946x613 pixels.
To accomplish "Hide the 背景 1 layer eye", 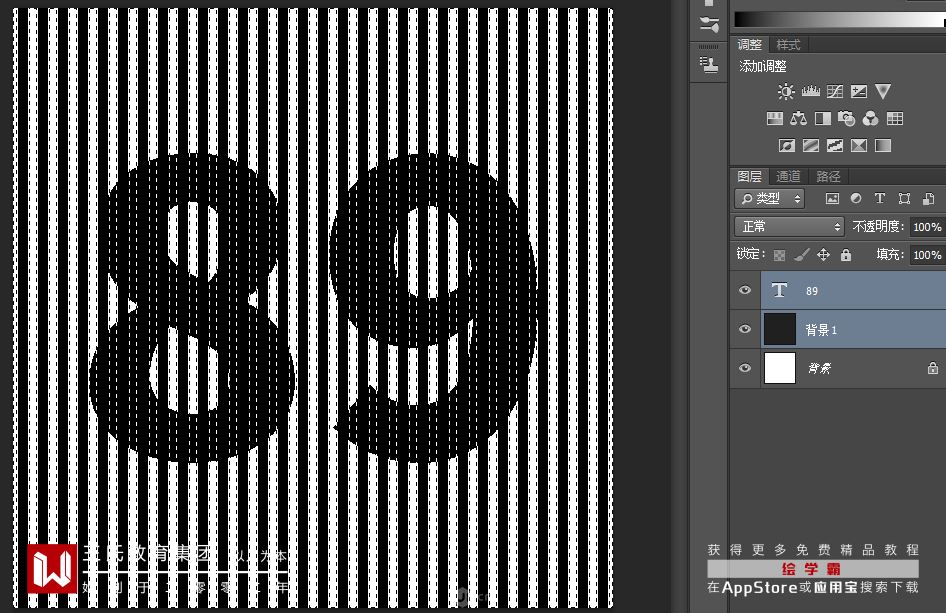I will pyautogui.click(x=745, y=329).
